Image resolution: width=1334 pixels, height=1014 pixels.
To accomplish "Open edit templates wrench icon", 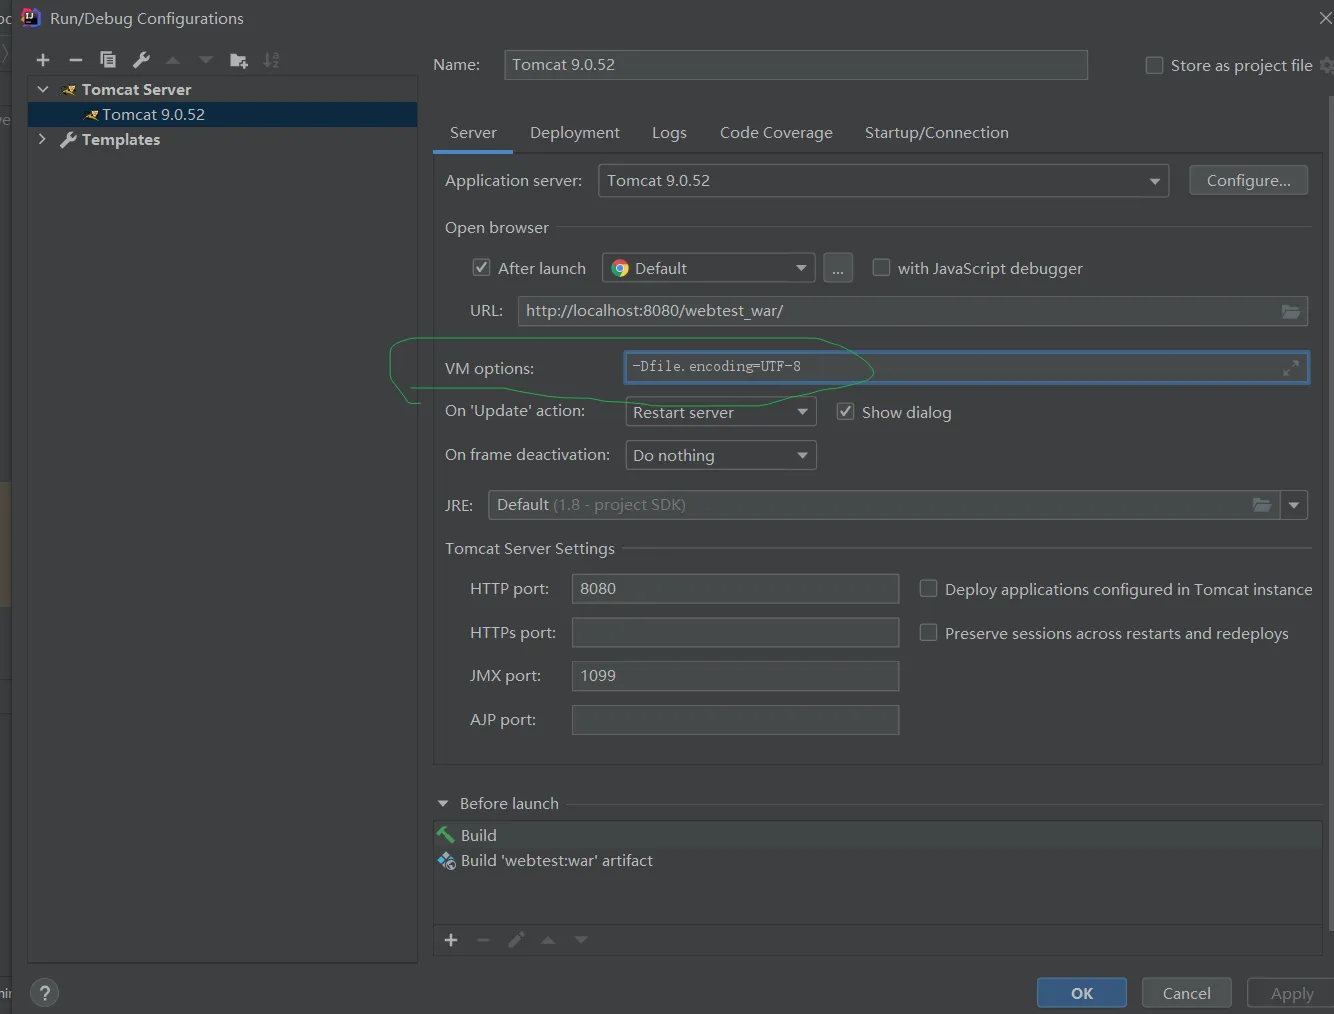I will [x=141, y=60].
